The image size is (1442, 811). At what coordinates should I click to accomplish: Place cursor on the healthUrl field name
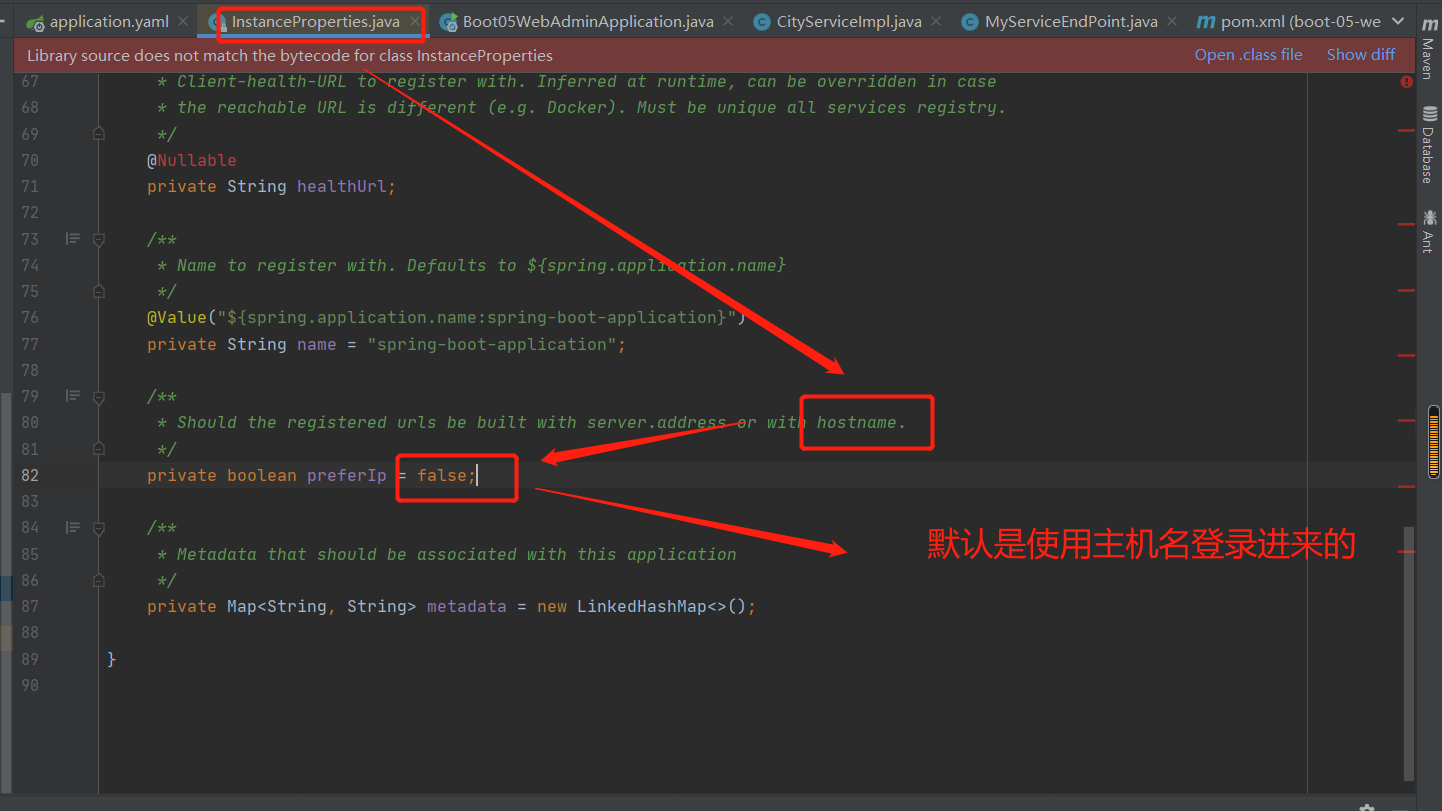tap(344, 186)
